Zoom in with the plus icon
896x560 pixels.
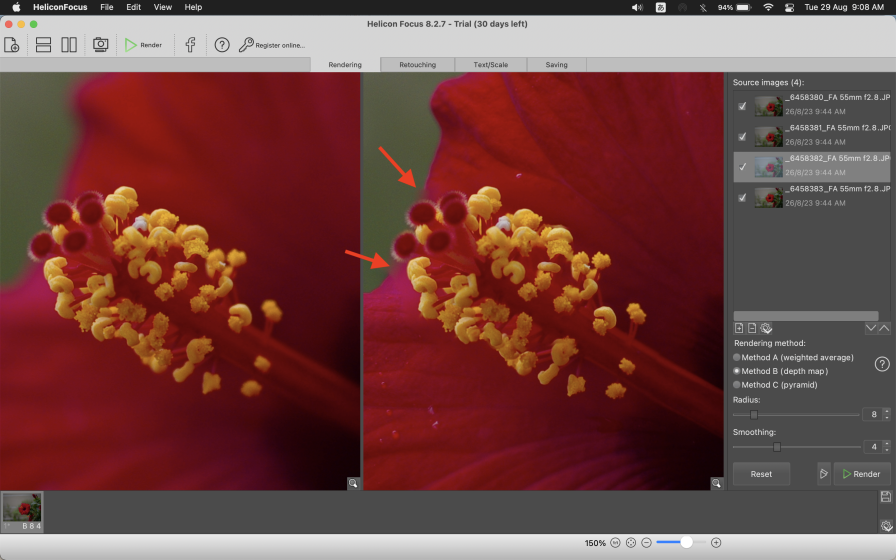click(716, 543)
